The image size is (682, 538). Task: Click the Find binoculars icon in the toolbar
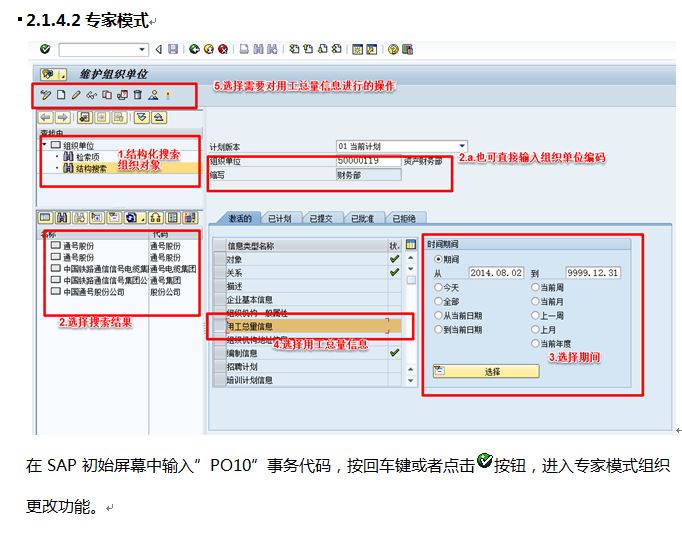click(x=258, y=49)
